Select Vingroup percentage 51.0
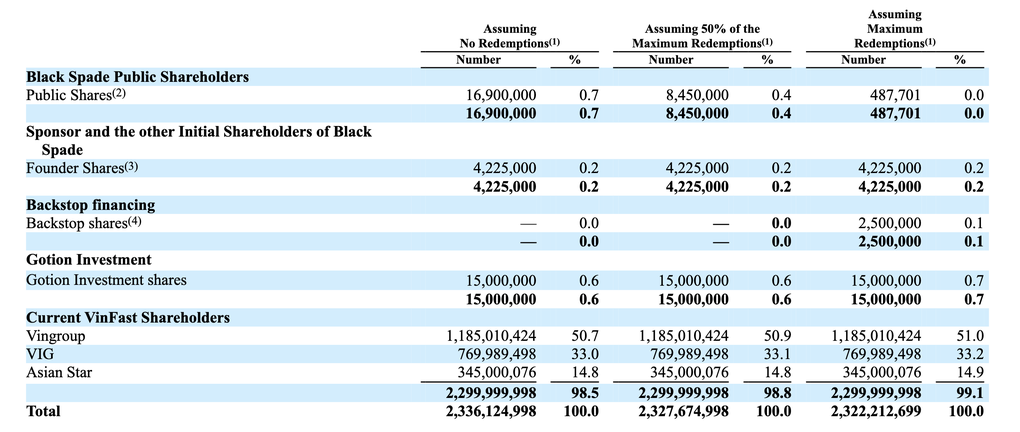This screenshot has height=432, width=1020. pyautogui.click(x=971, y=336)
